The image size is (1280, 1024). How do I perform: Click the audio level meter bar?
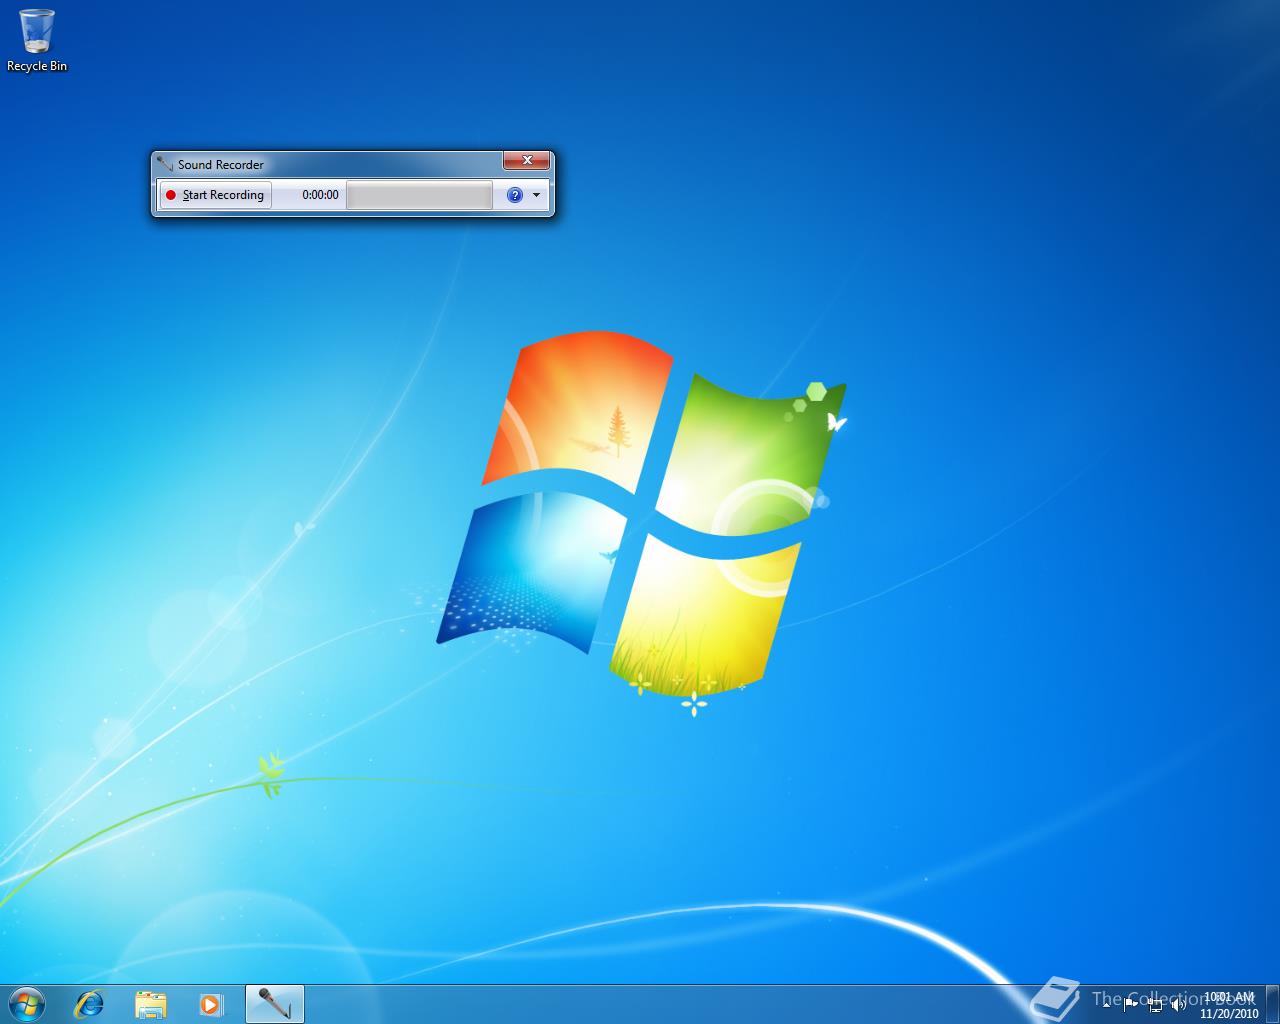pyautogui.click(x=419, y=195)
